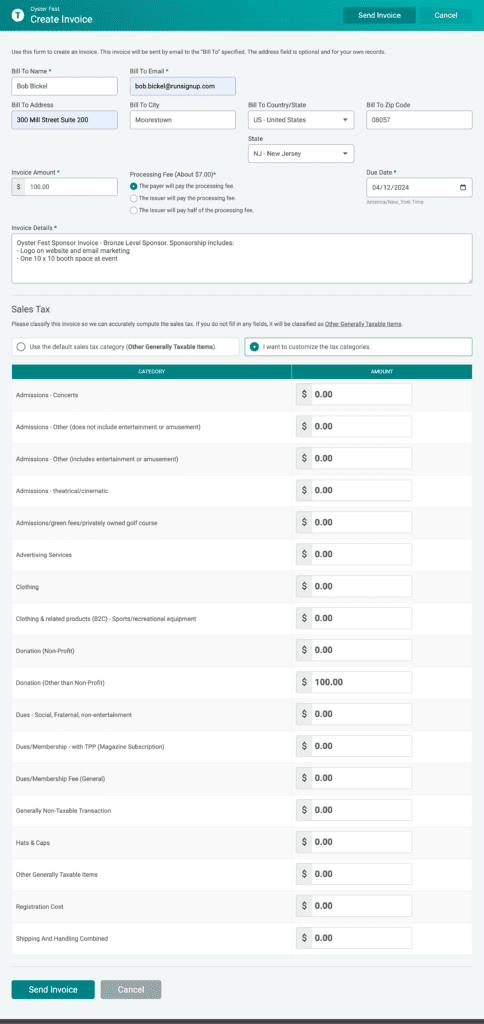484x1024 pixels.
Task: Click the Bill To Zip Code field
Action: coord(419,120)
